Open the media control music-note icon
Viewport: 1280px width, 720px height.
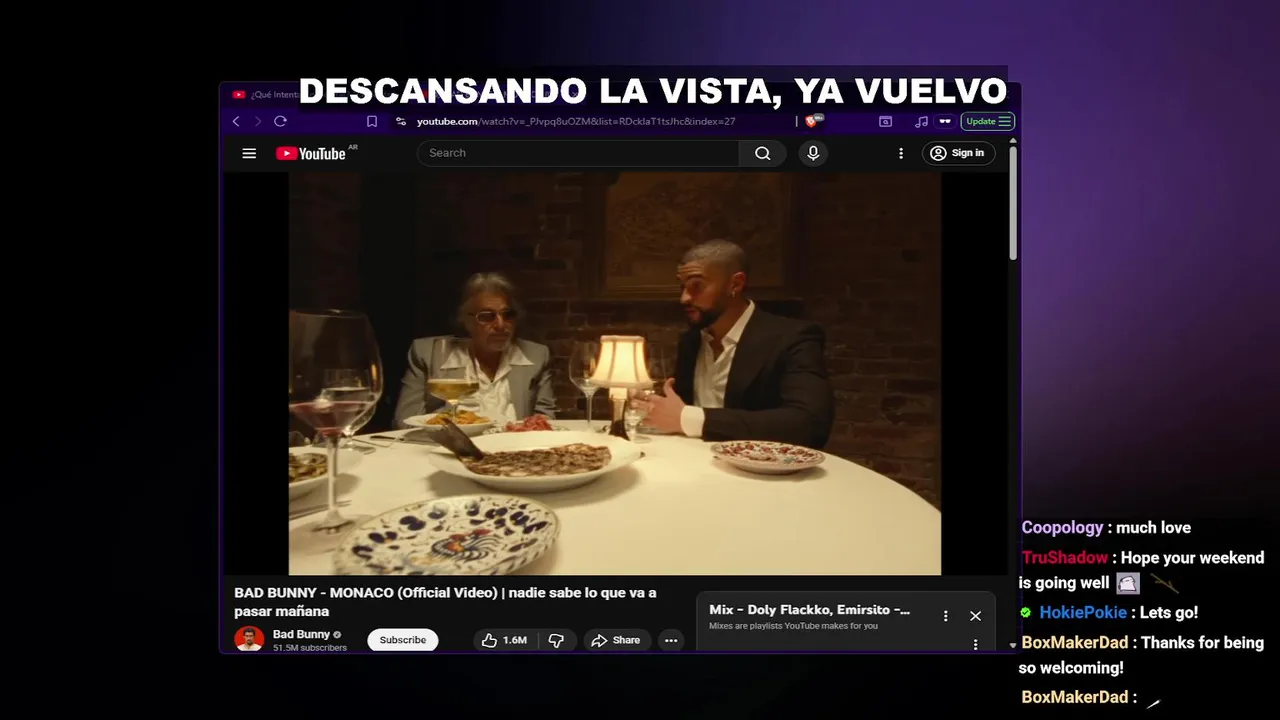(921, 121)
